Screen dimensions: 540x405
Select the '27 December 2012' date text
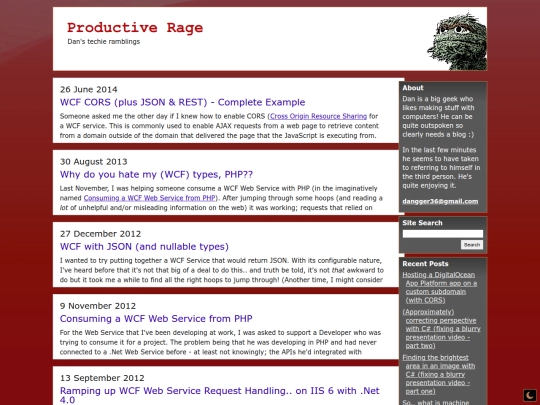tap(101, 234)
